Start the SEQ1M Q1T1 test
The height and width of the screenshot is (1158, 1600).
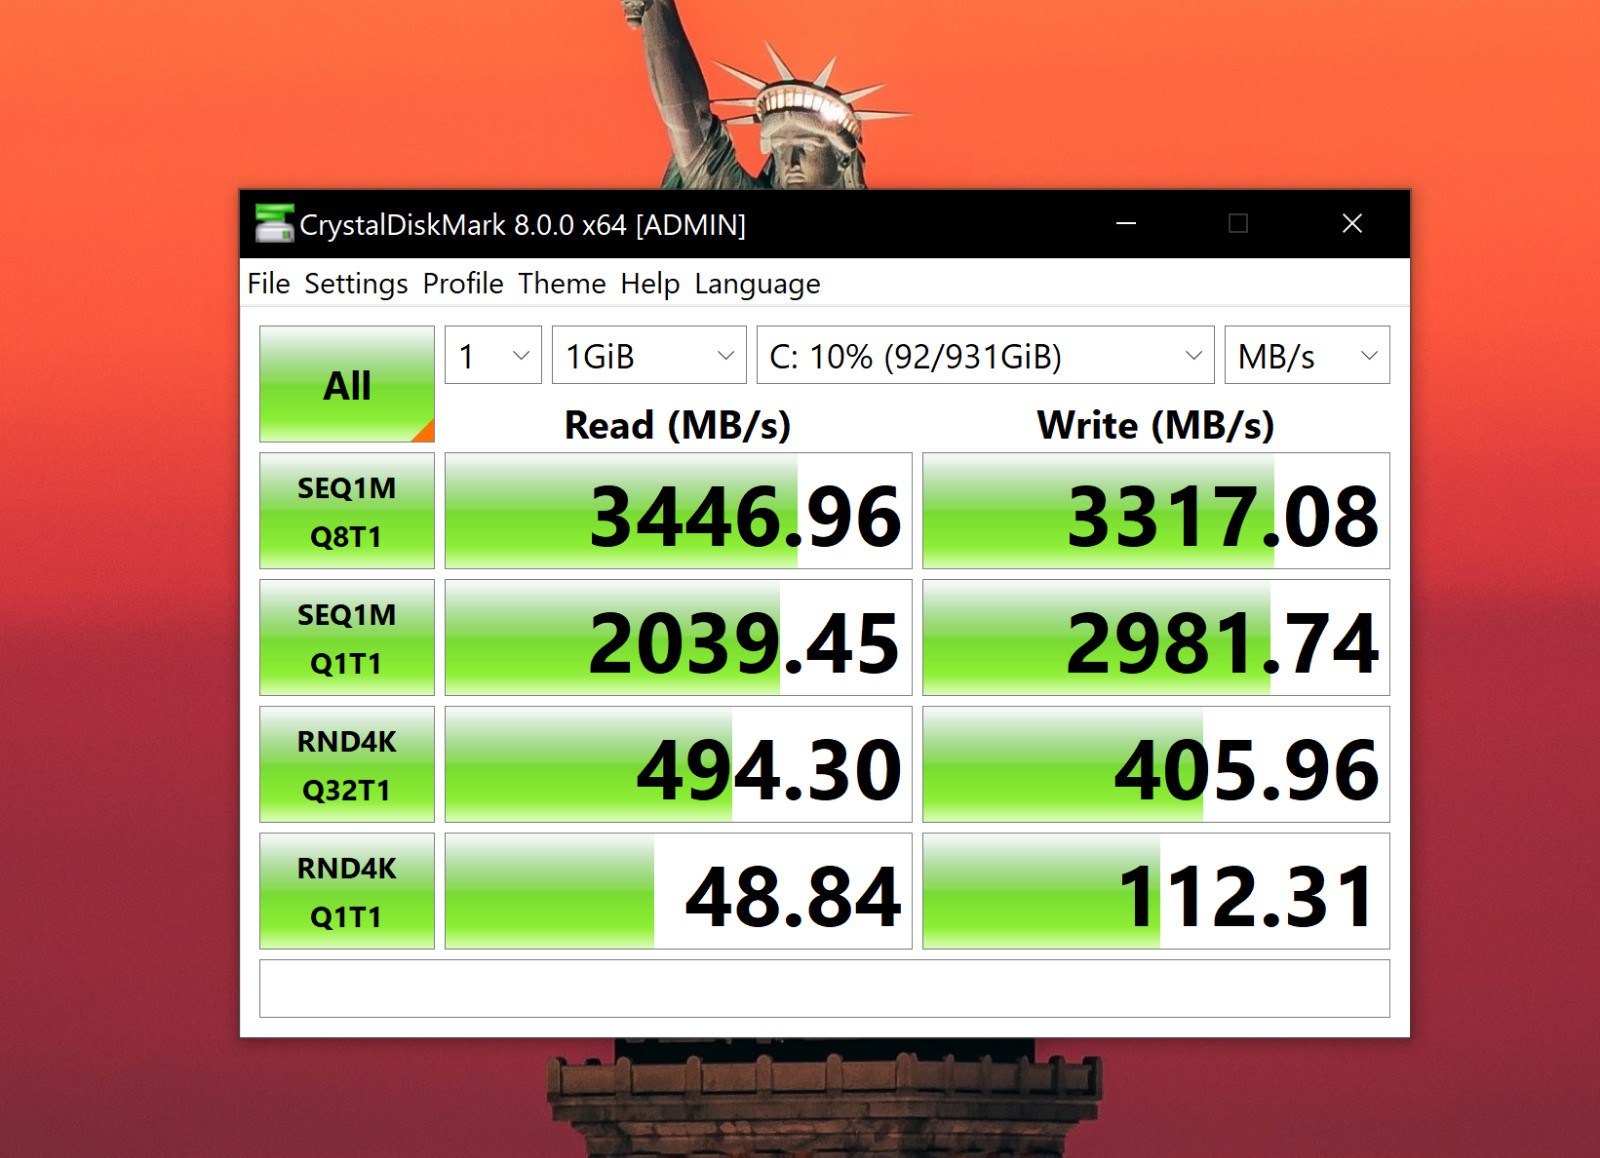click(347, 638)
